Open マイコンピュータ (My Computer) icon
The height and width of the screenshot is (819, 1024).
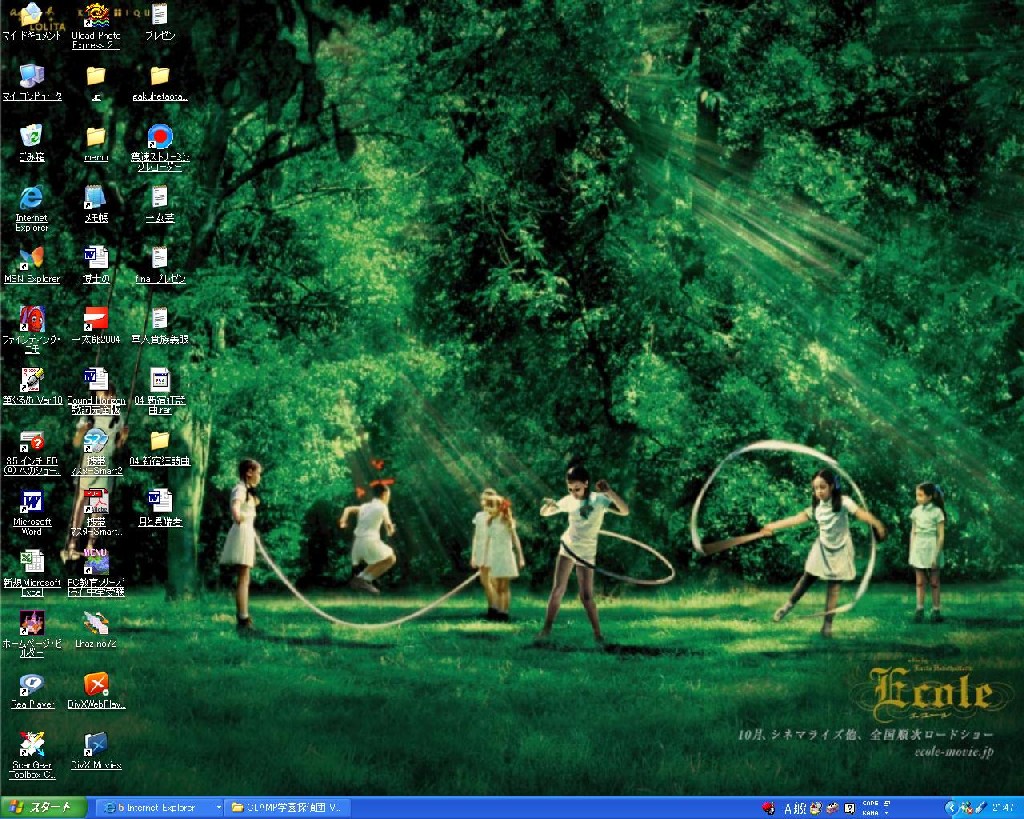[x=31, y=82]
